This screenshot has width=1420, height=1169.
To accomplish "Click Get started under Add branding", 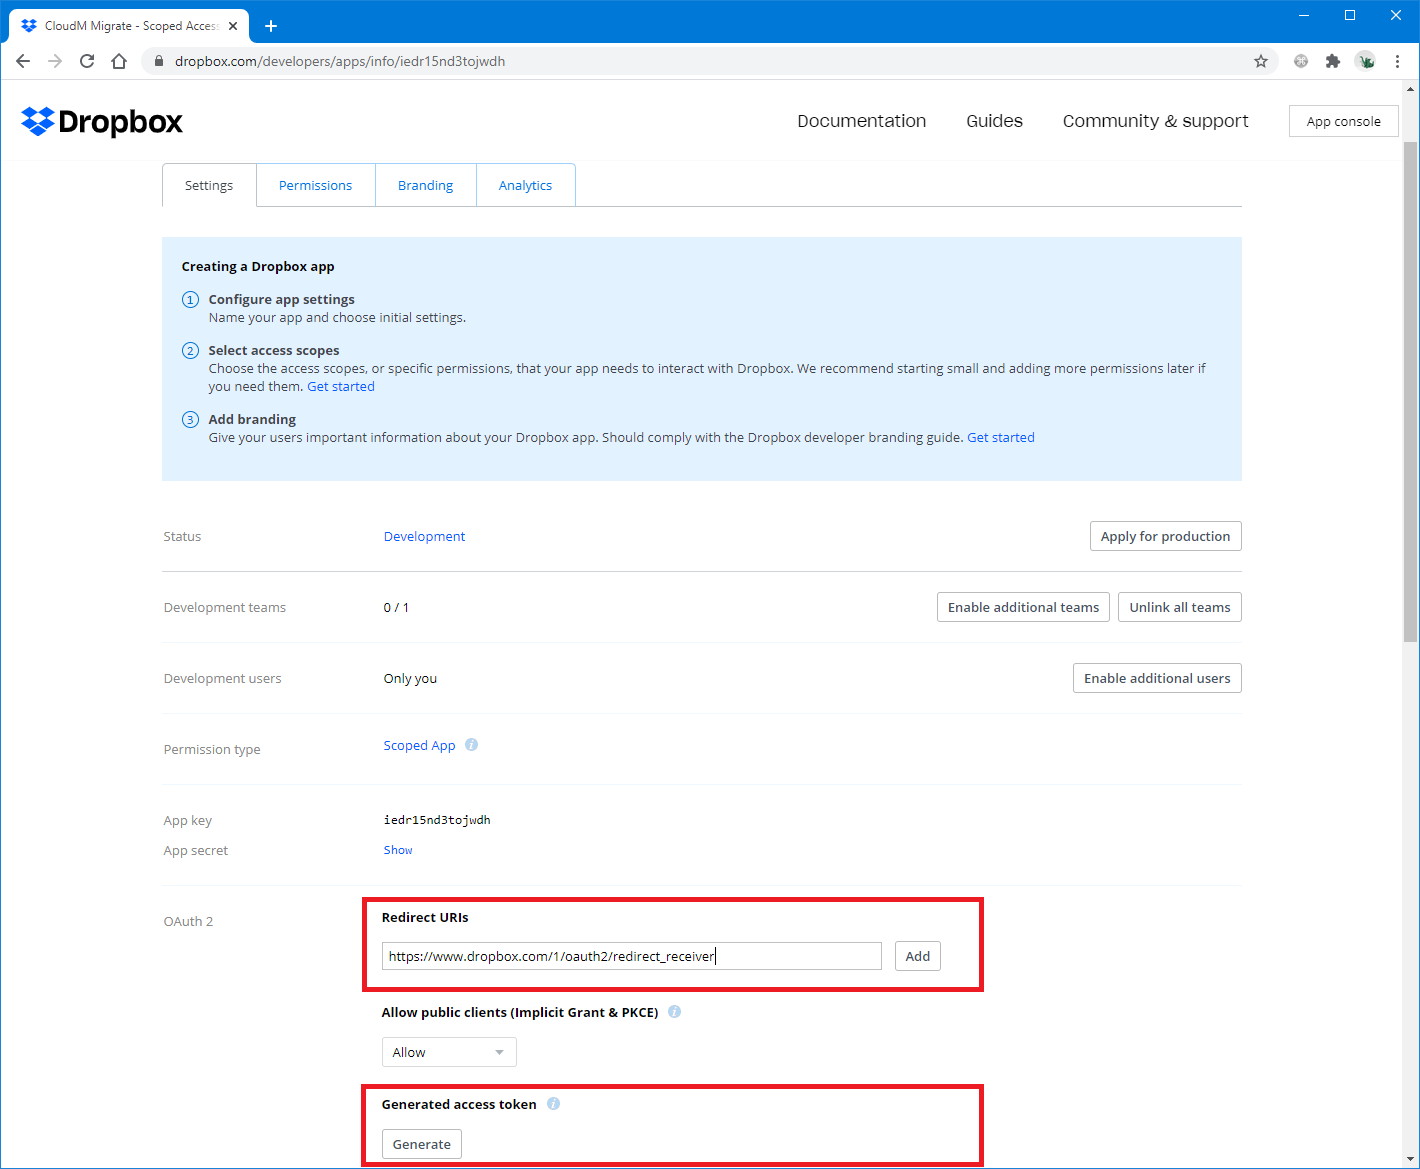I will (1001, 437).
